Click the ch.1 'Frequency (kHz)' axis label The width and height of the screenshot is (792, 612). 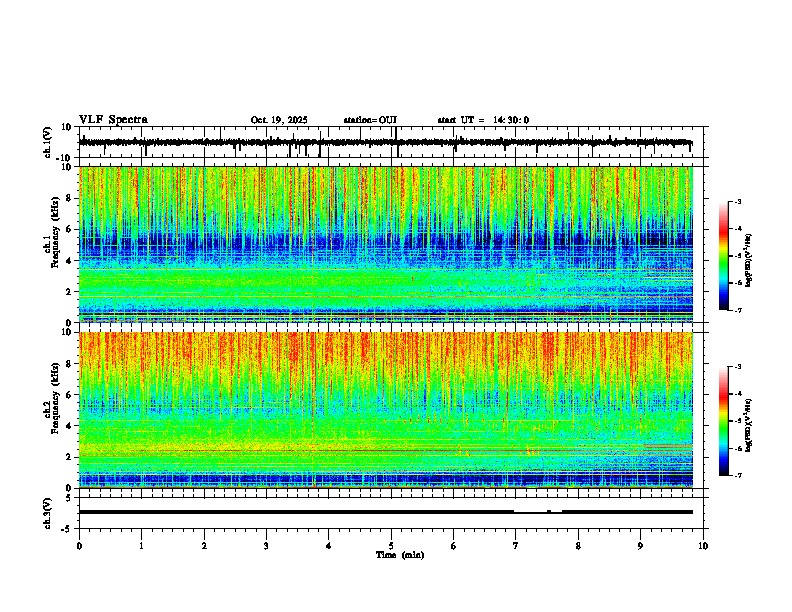click(x=55, y=232)
